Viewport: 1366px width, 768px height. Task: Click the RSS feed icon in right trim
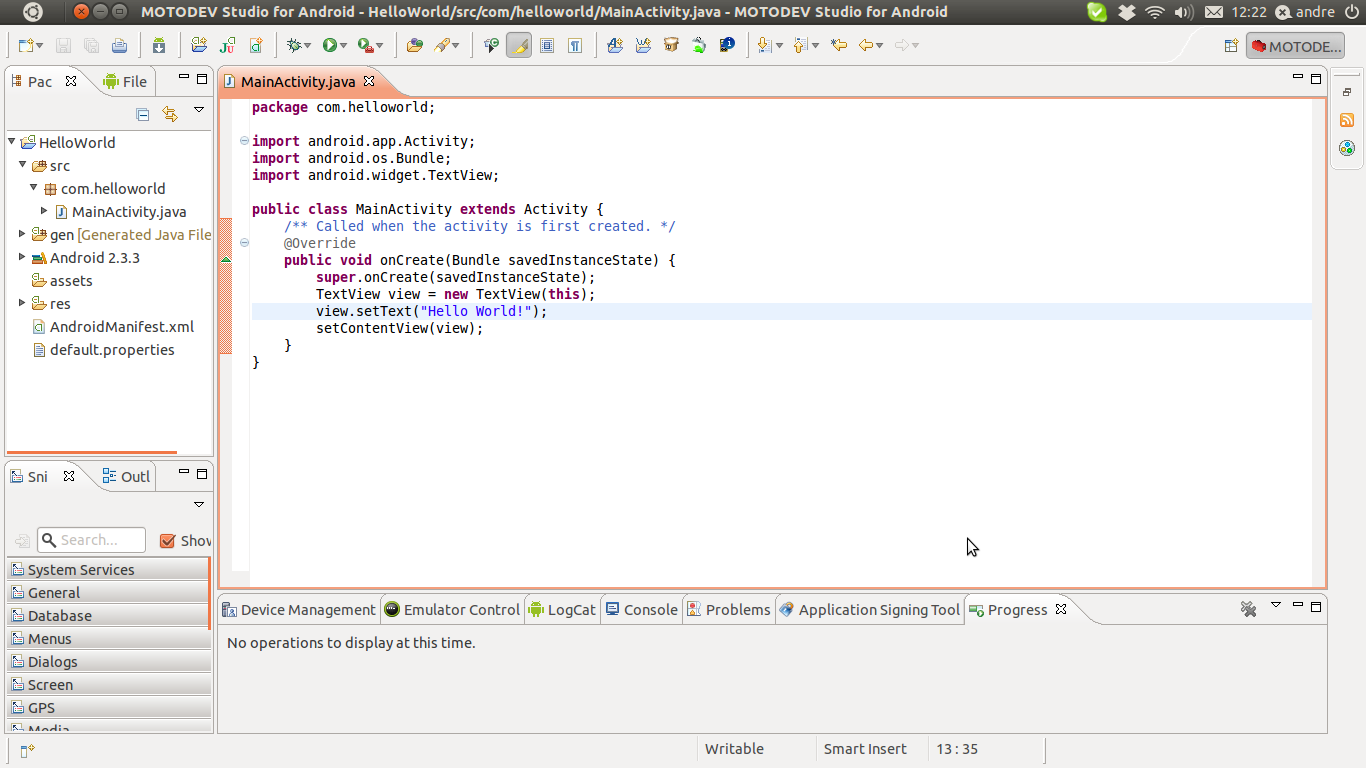click(x=1347, y=120)
